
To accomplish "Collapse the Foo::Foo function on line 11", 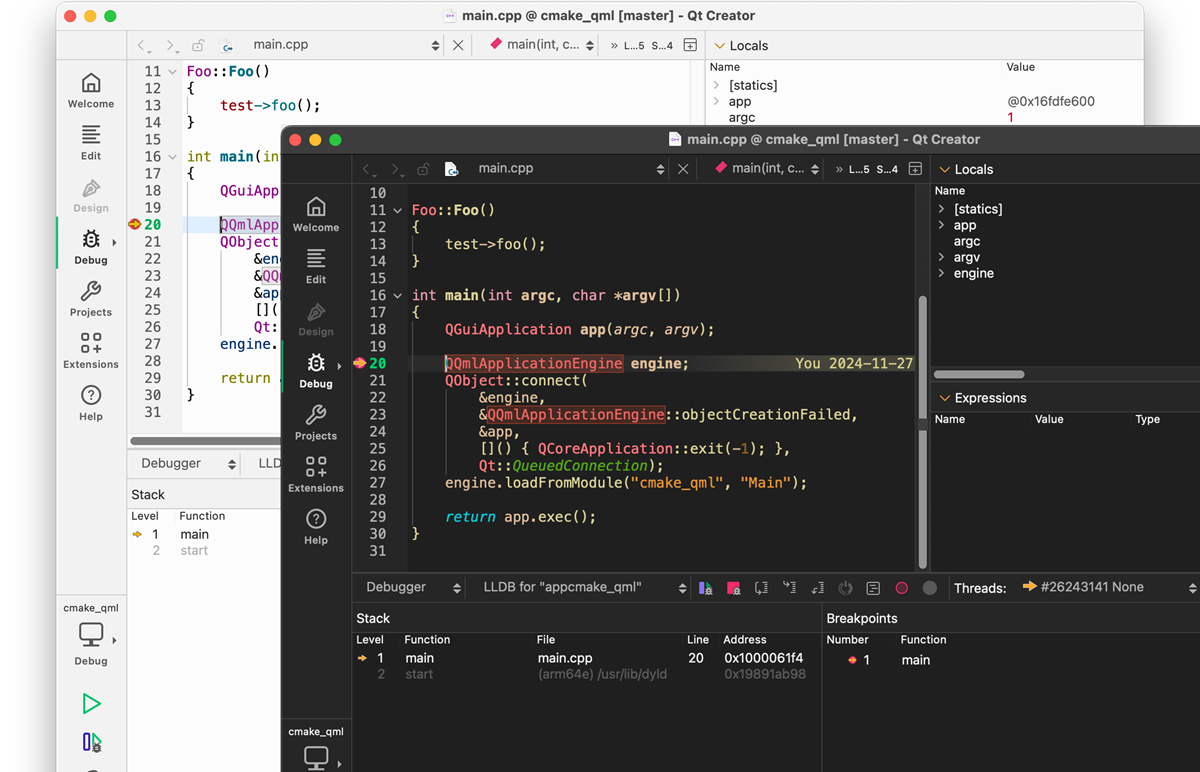I will pyautogui.click(x=396, y=210).
